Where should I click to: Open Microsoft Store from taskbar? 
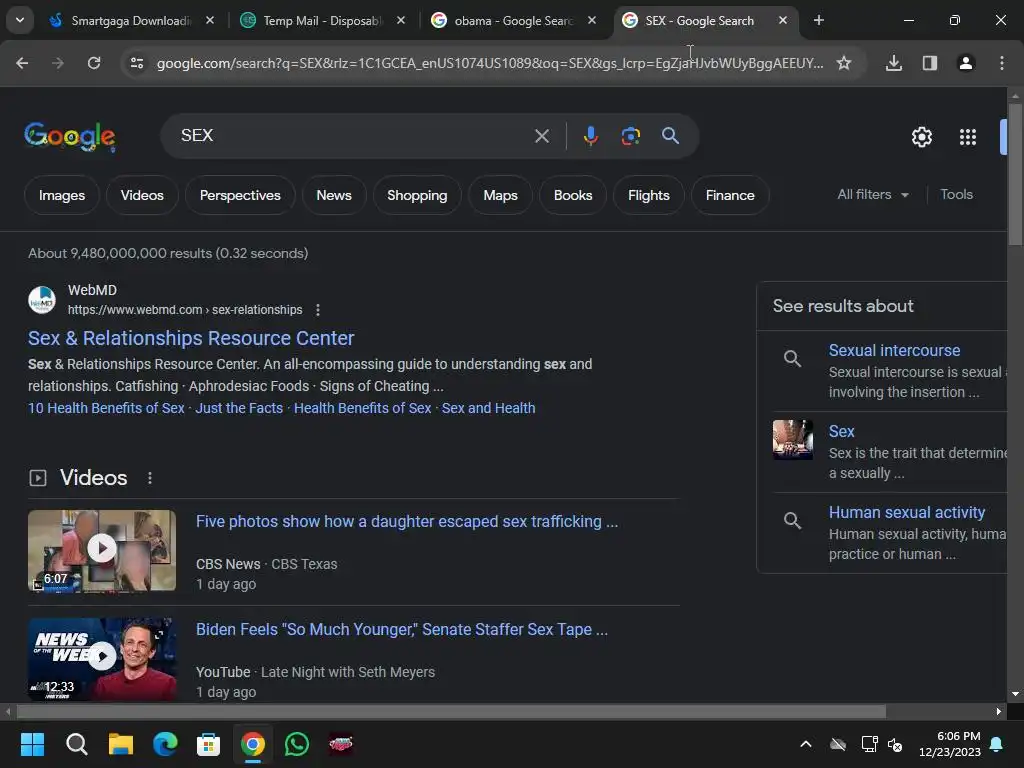click(x=208, y=744)
